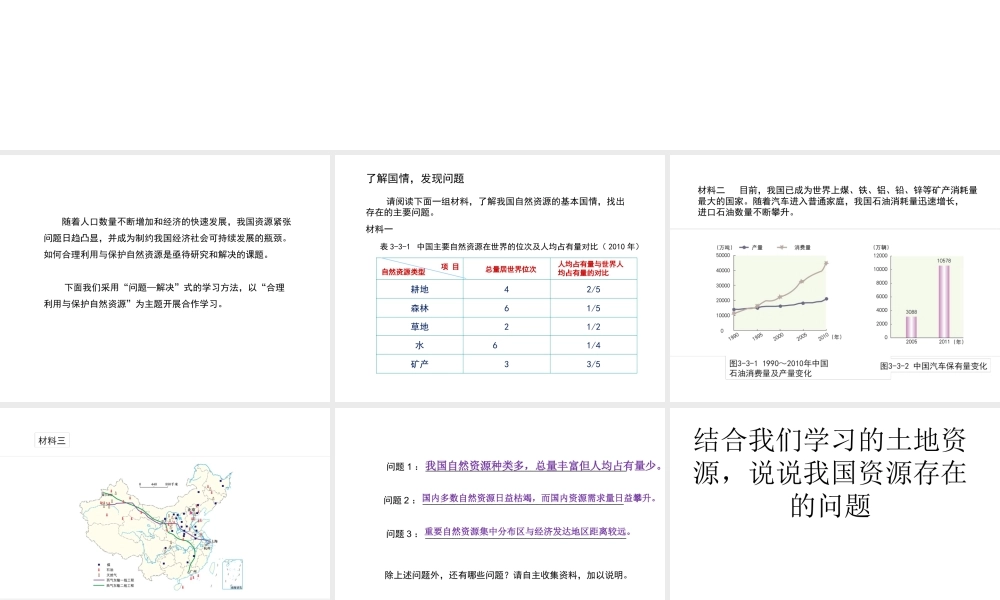Click the 问题 1 label
The width and height of the screenshot is (1000, 600).
point(402,467)
